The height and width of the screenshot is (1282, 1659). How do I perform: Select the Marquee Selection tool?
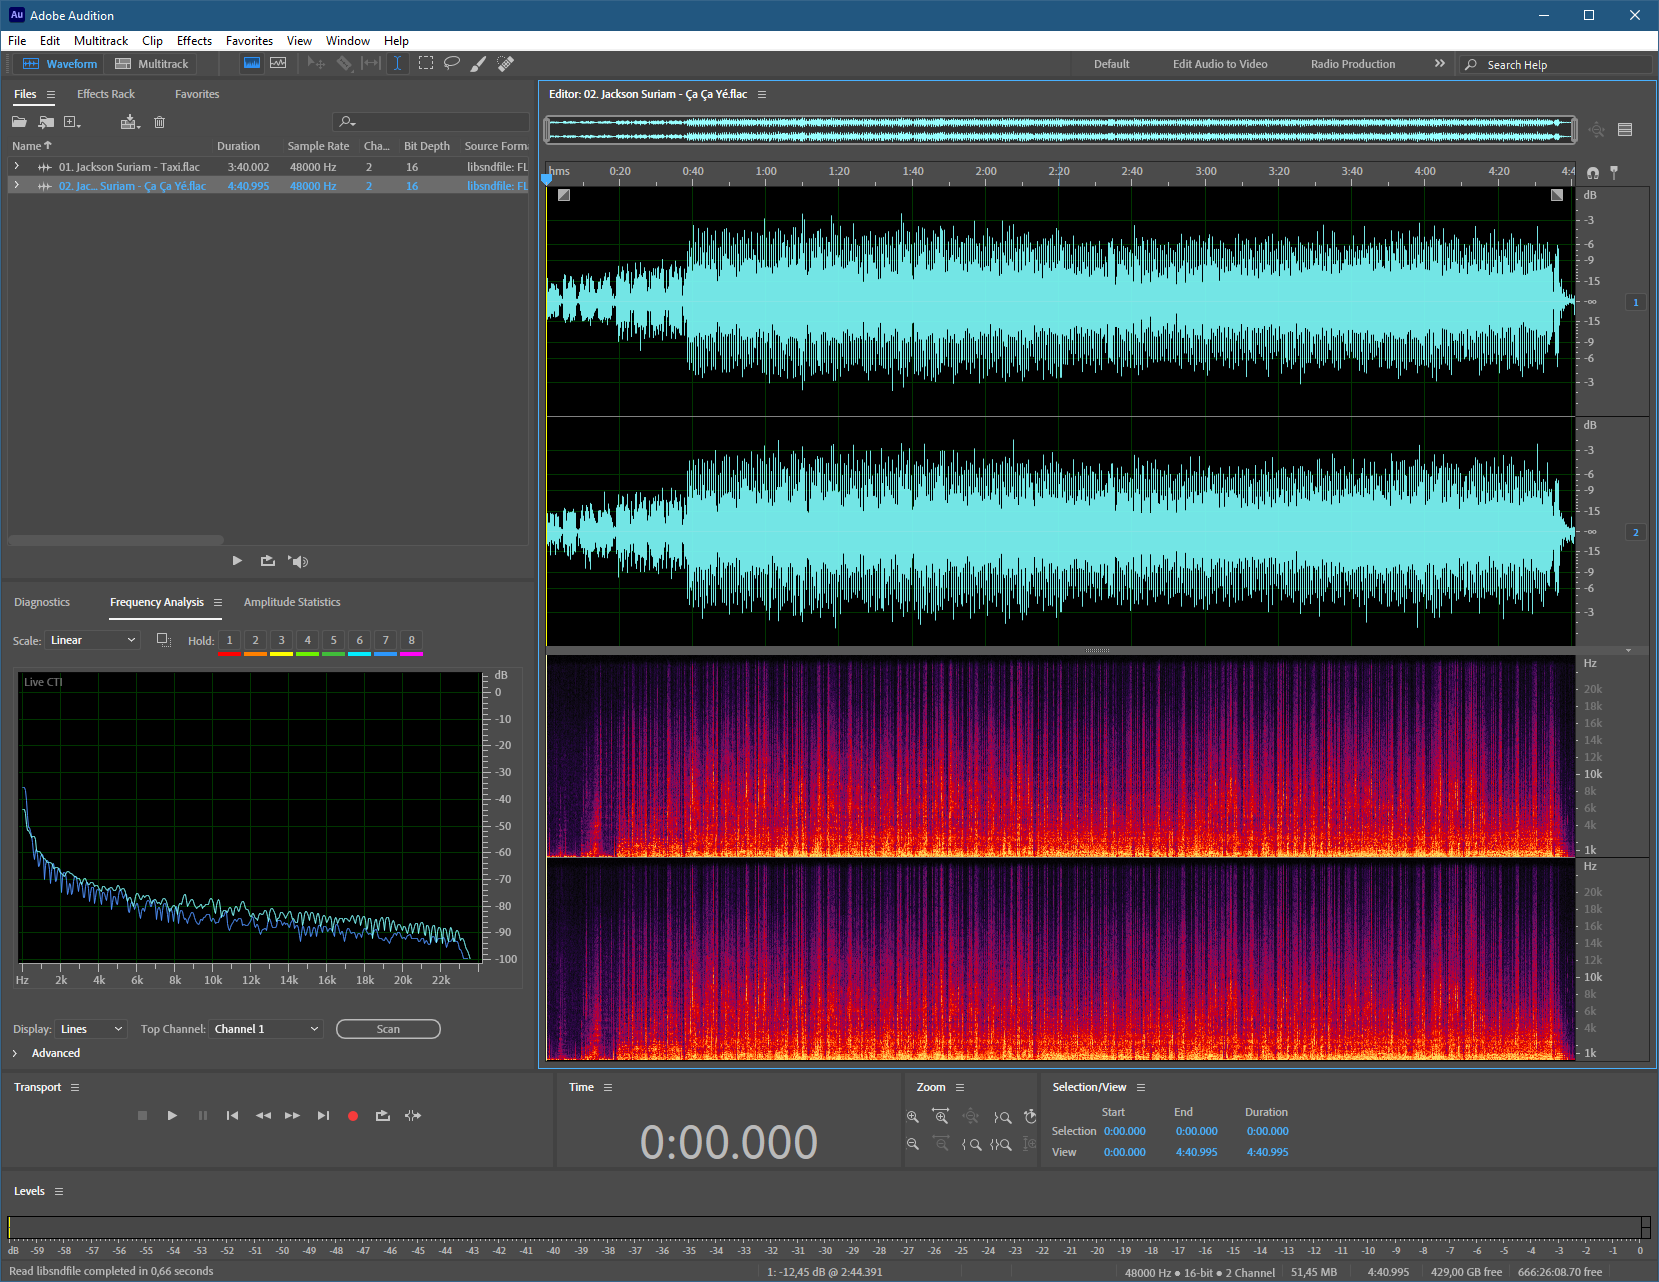pyautogui.click(x=426, y=63)
